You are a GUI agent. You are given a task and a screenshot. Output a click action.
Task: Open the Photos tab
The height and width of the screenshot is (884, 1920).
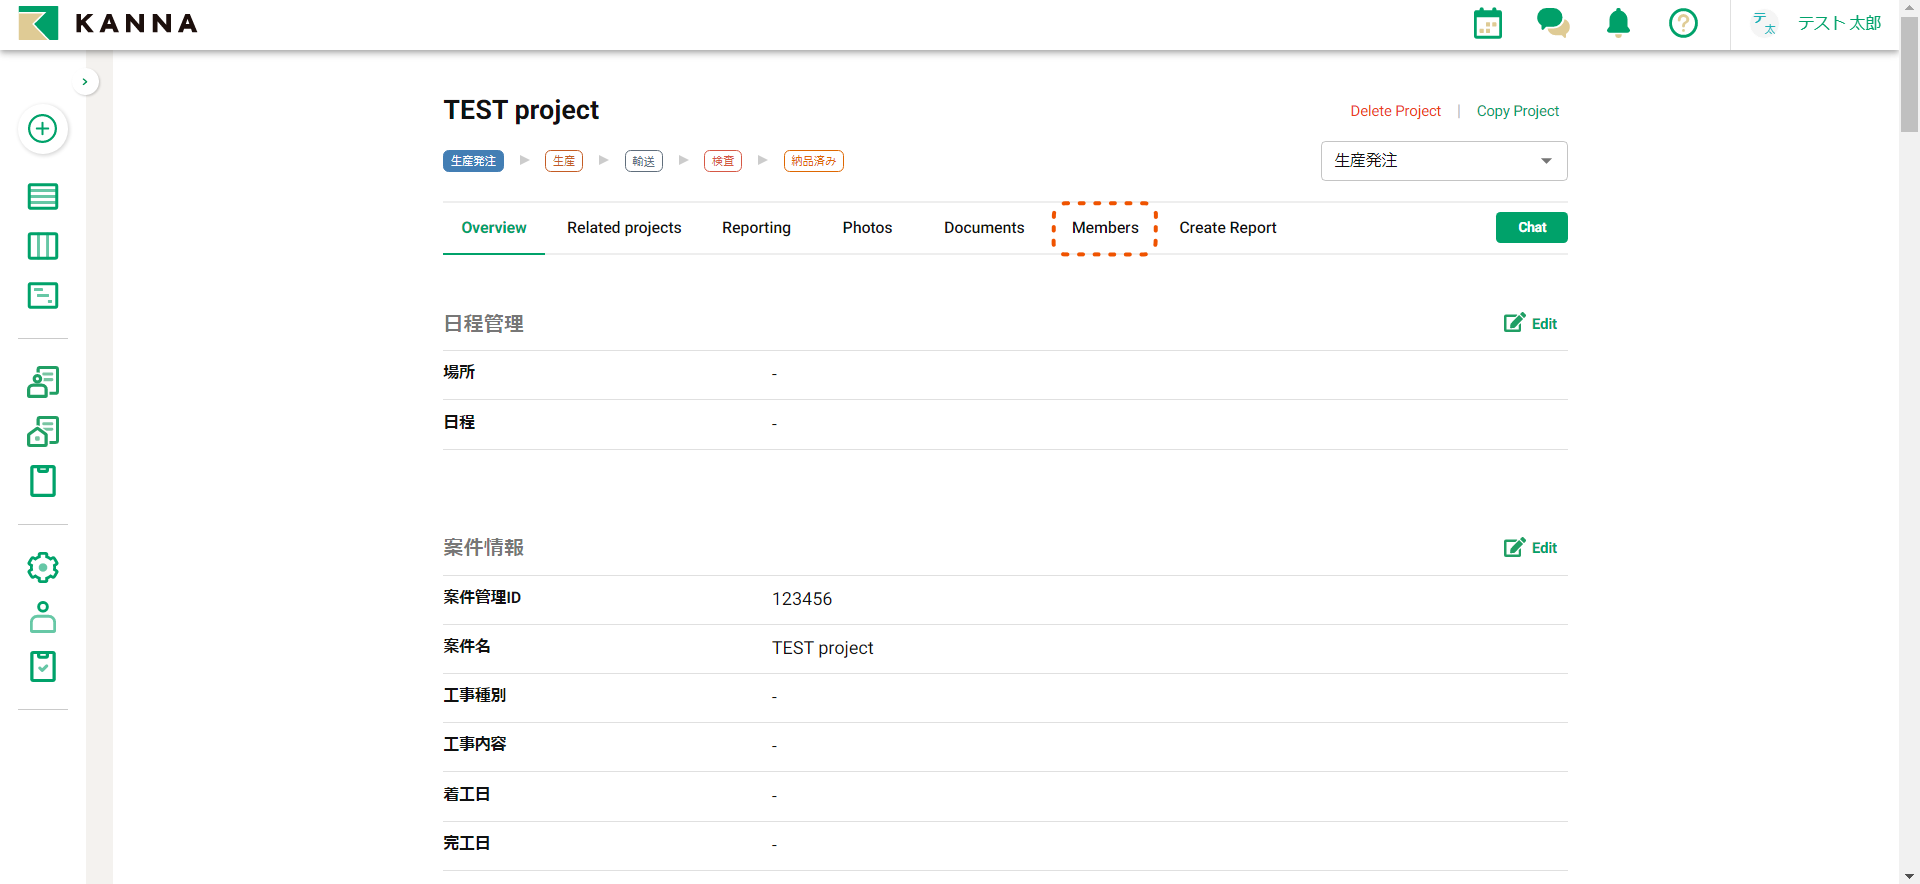(x=866, y=228)
